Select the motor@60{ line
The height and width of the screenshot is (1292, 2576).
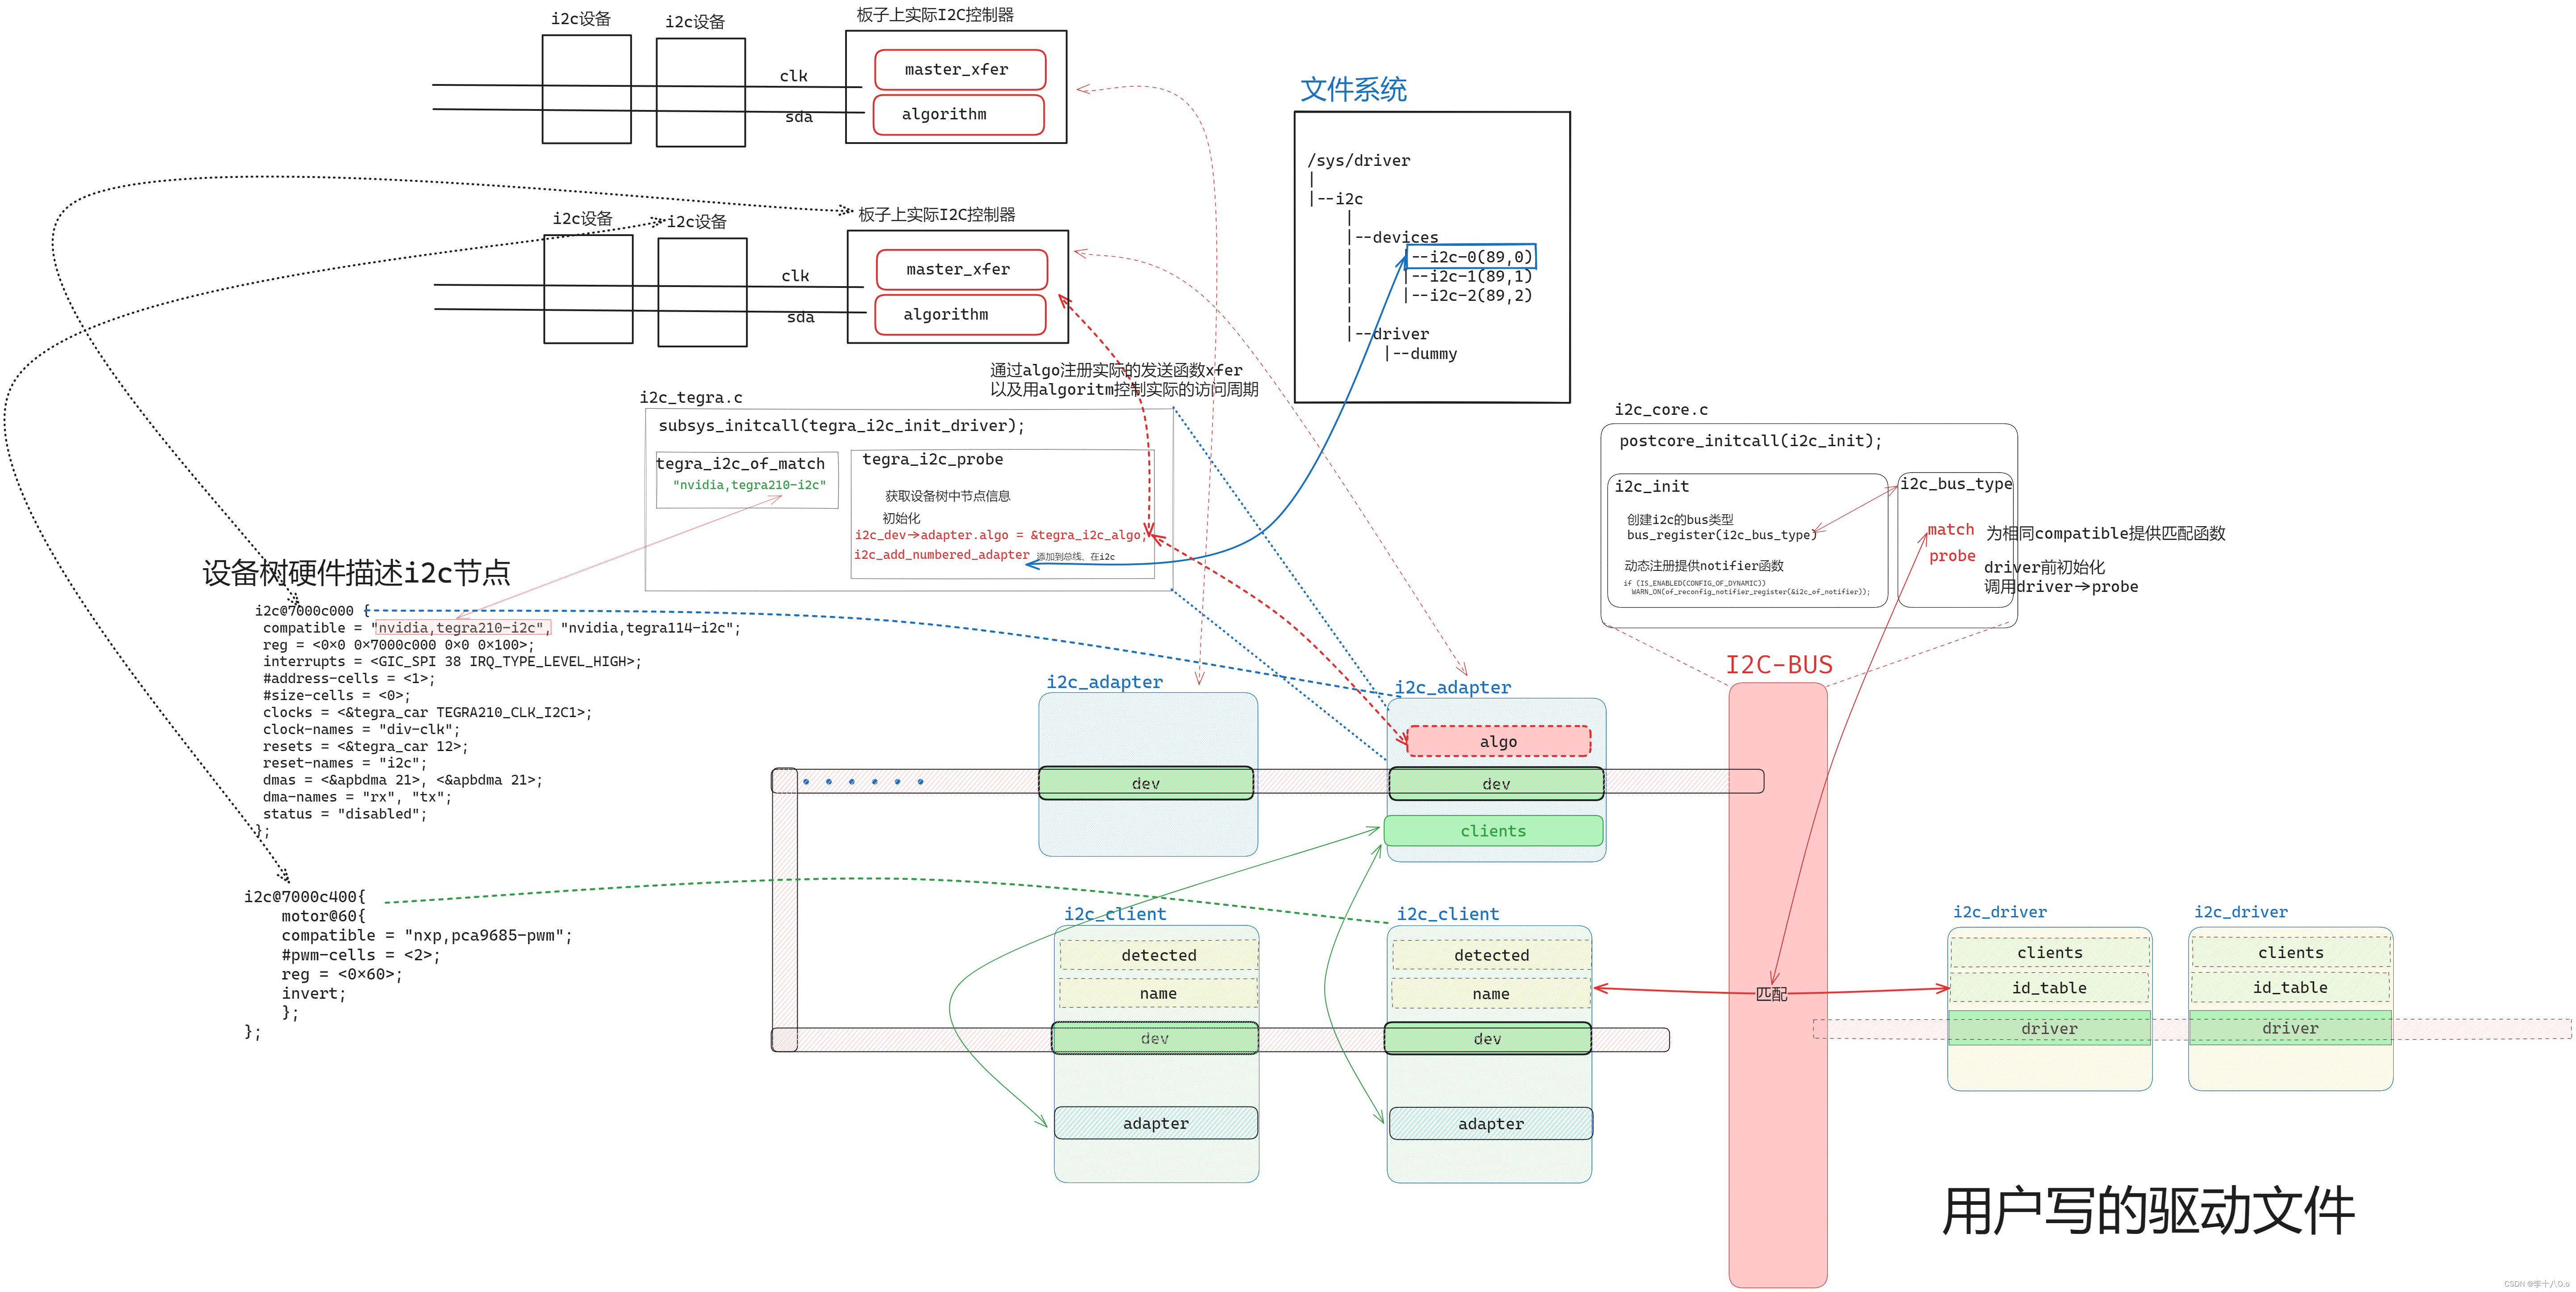(323, 916)
